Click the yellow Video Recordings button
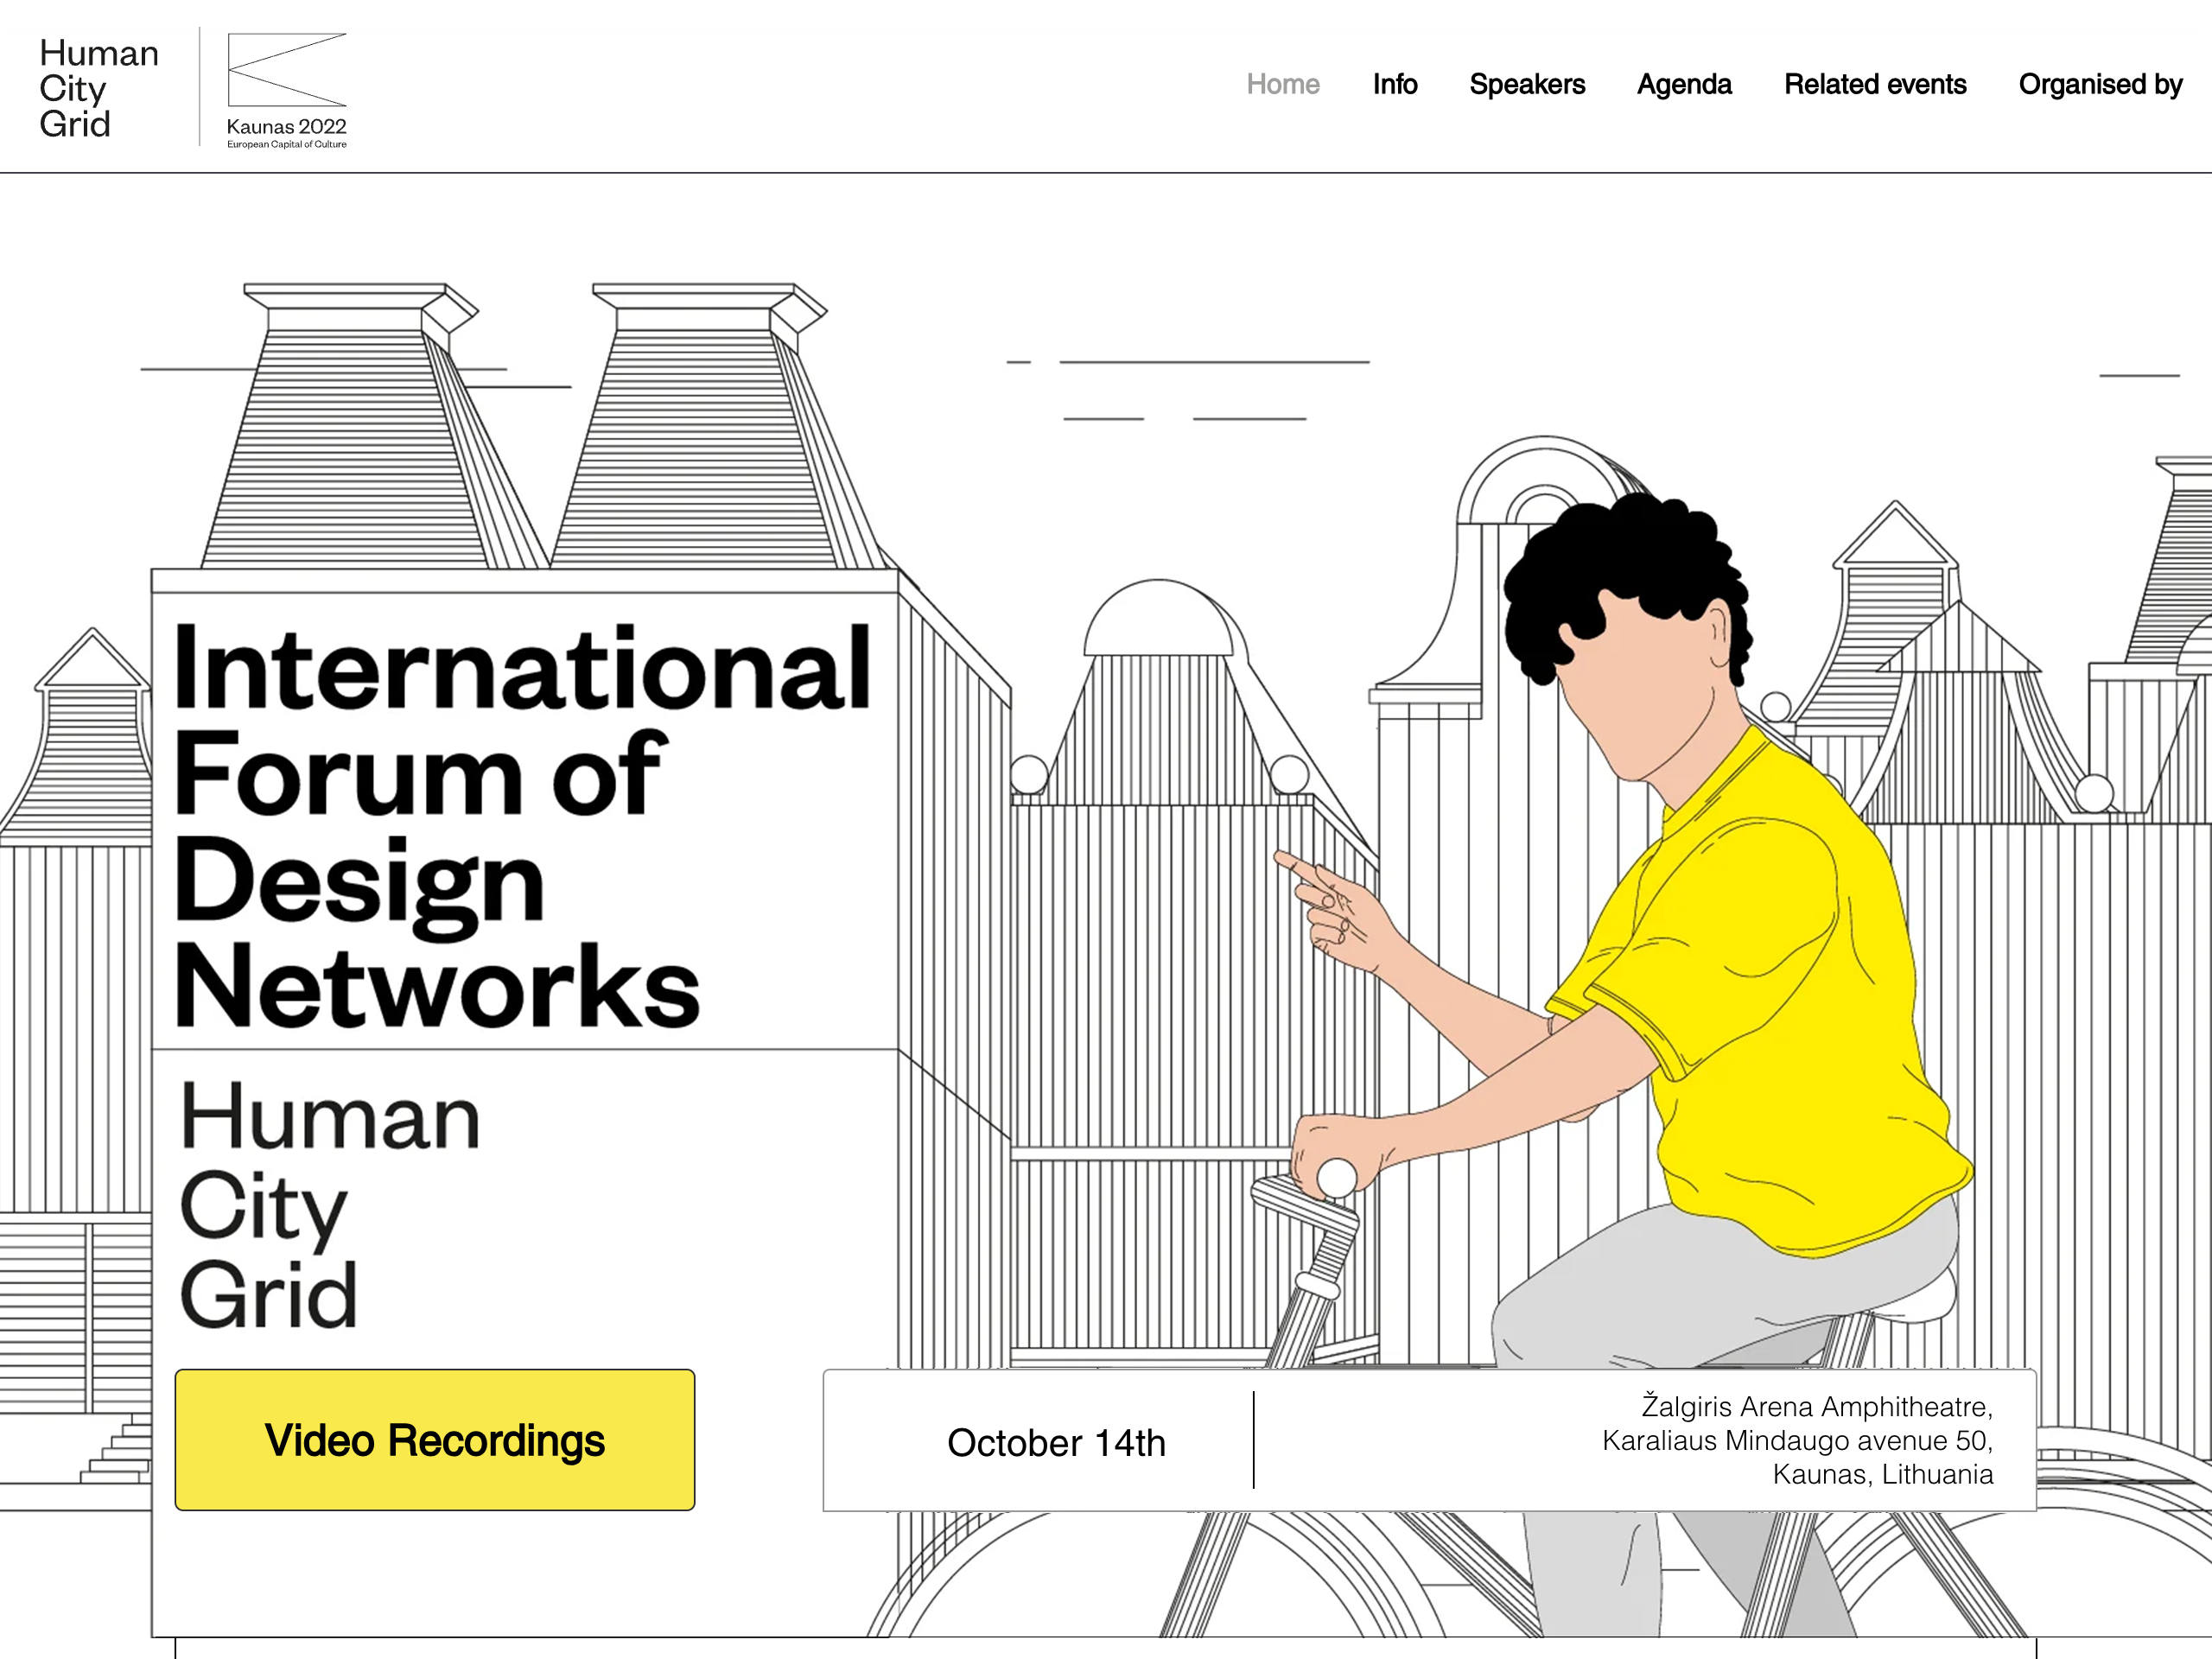Viewport: 2212px width, 1659px height. pos(435,1439)
